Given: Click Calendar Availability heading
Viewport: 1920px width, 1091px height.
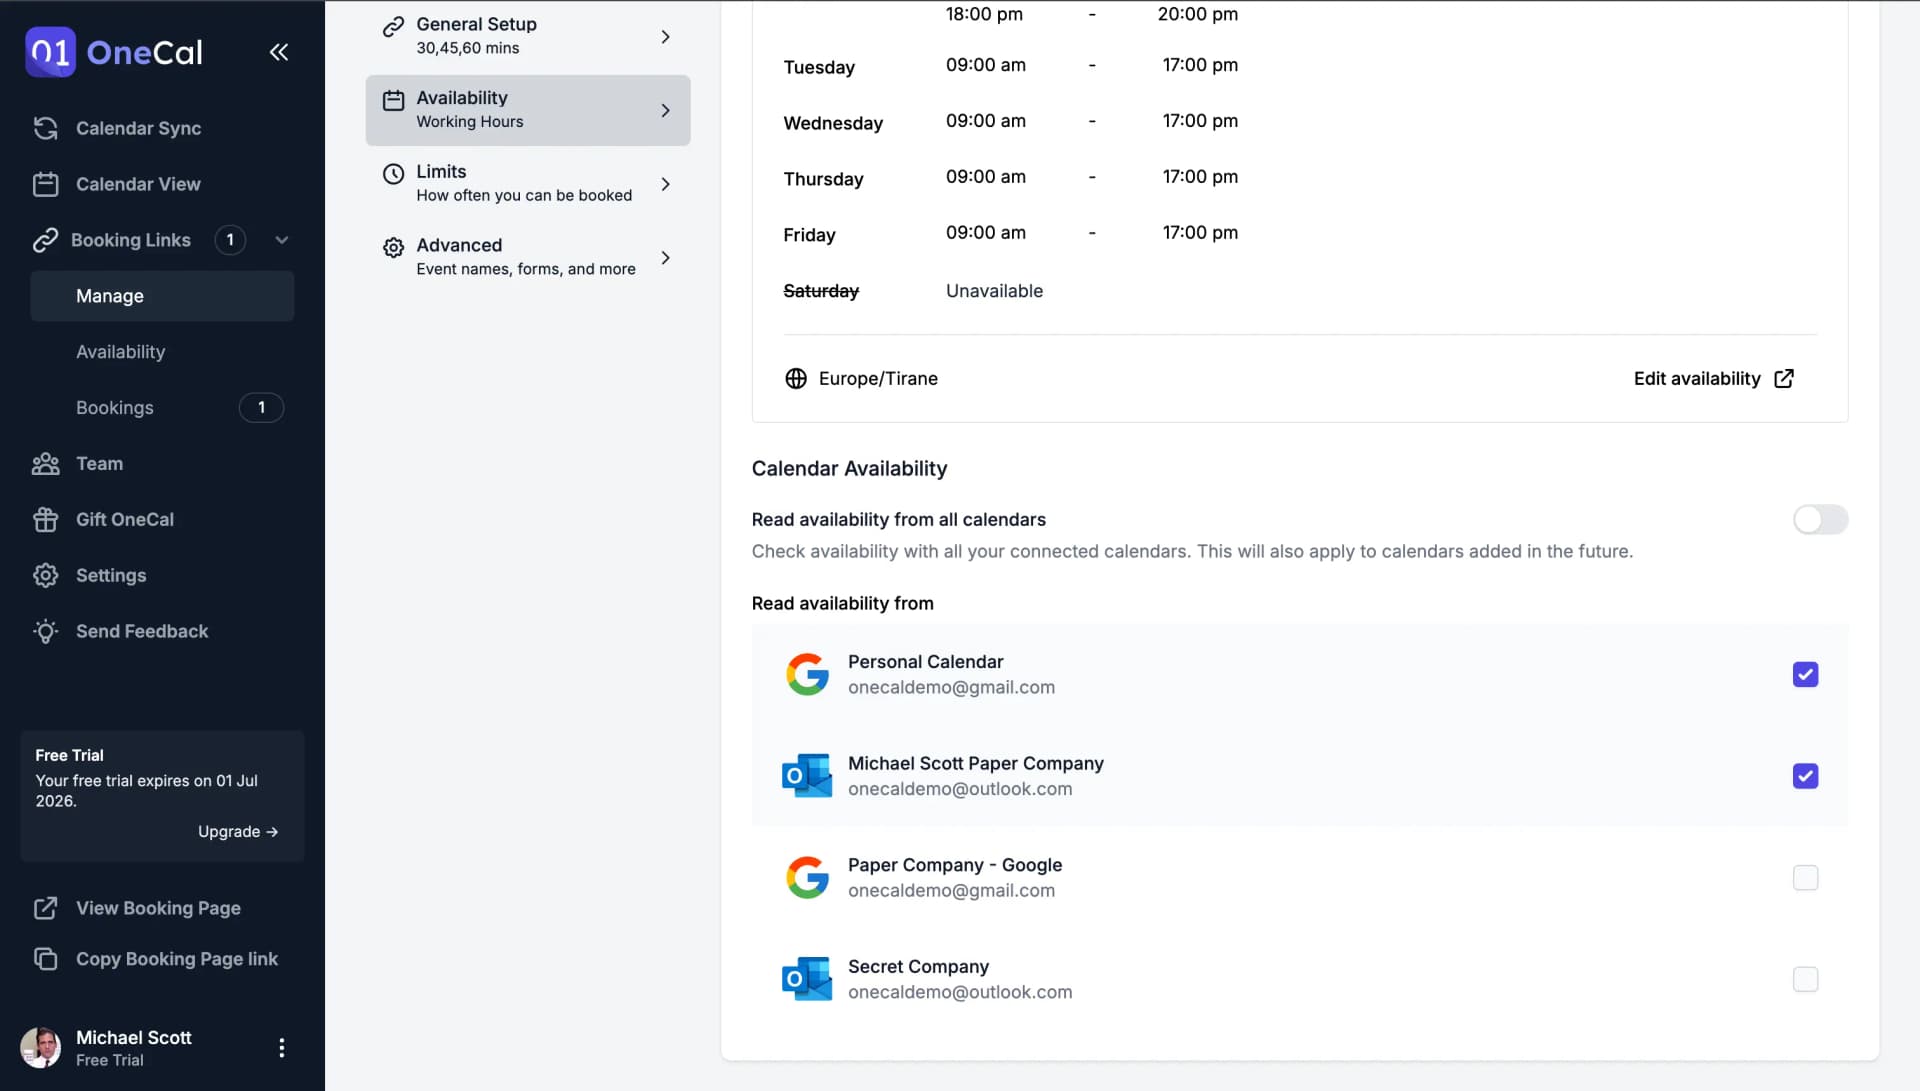Looking at the screenshot, I should pos(849,469).
